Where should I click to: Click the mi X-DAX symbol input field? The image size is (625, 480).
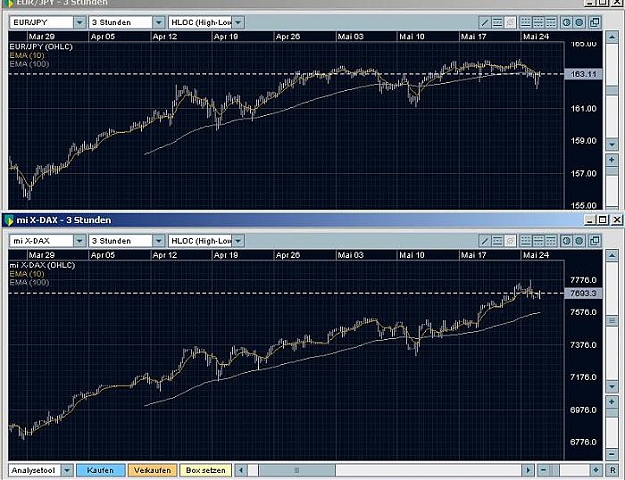pos(41,241)
